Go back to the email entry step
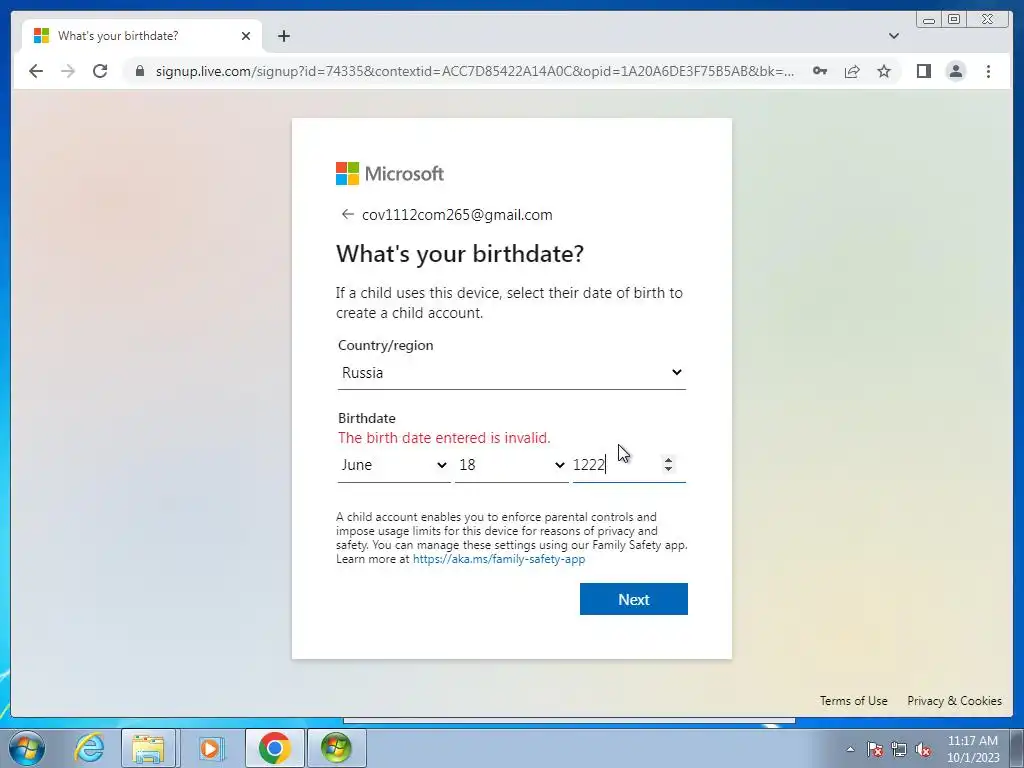1024x768 pixels. [x=347, y=214]
